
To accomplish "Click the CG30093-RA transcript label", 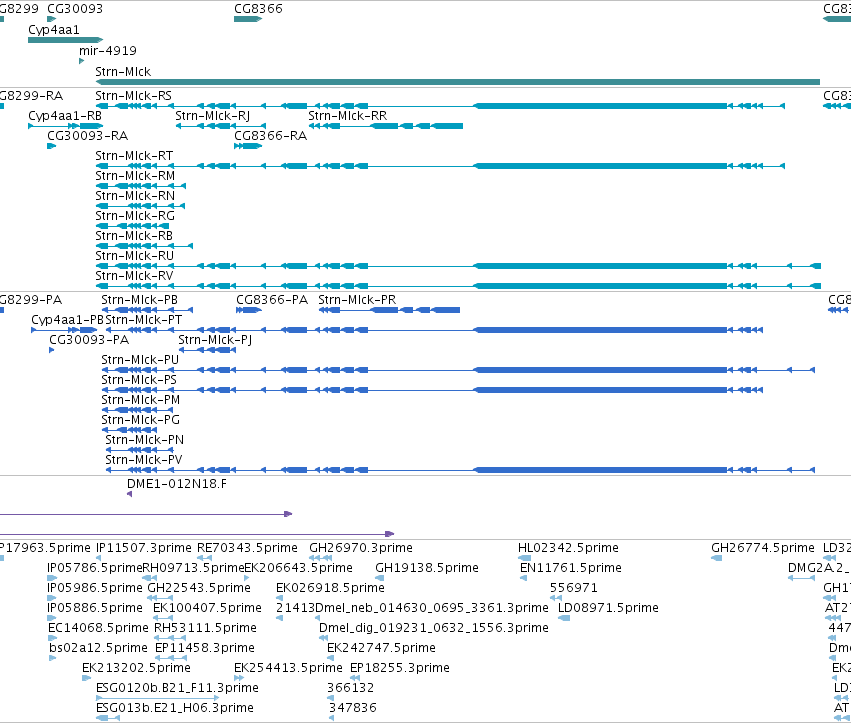I will 87,136.
